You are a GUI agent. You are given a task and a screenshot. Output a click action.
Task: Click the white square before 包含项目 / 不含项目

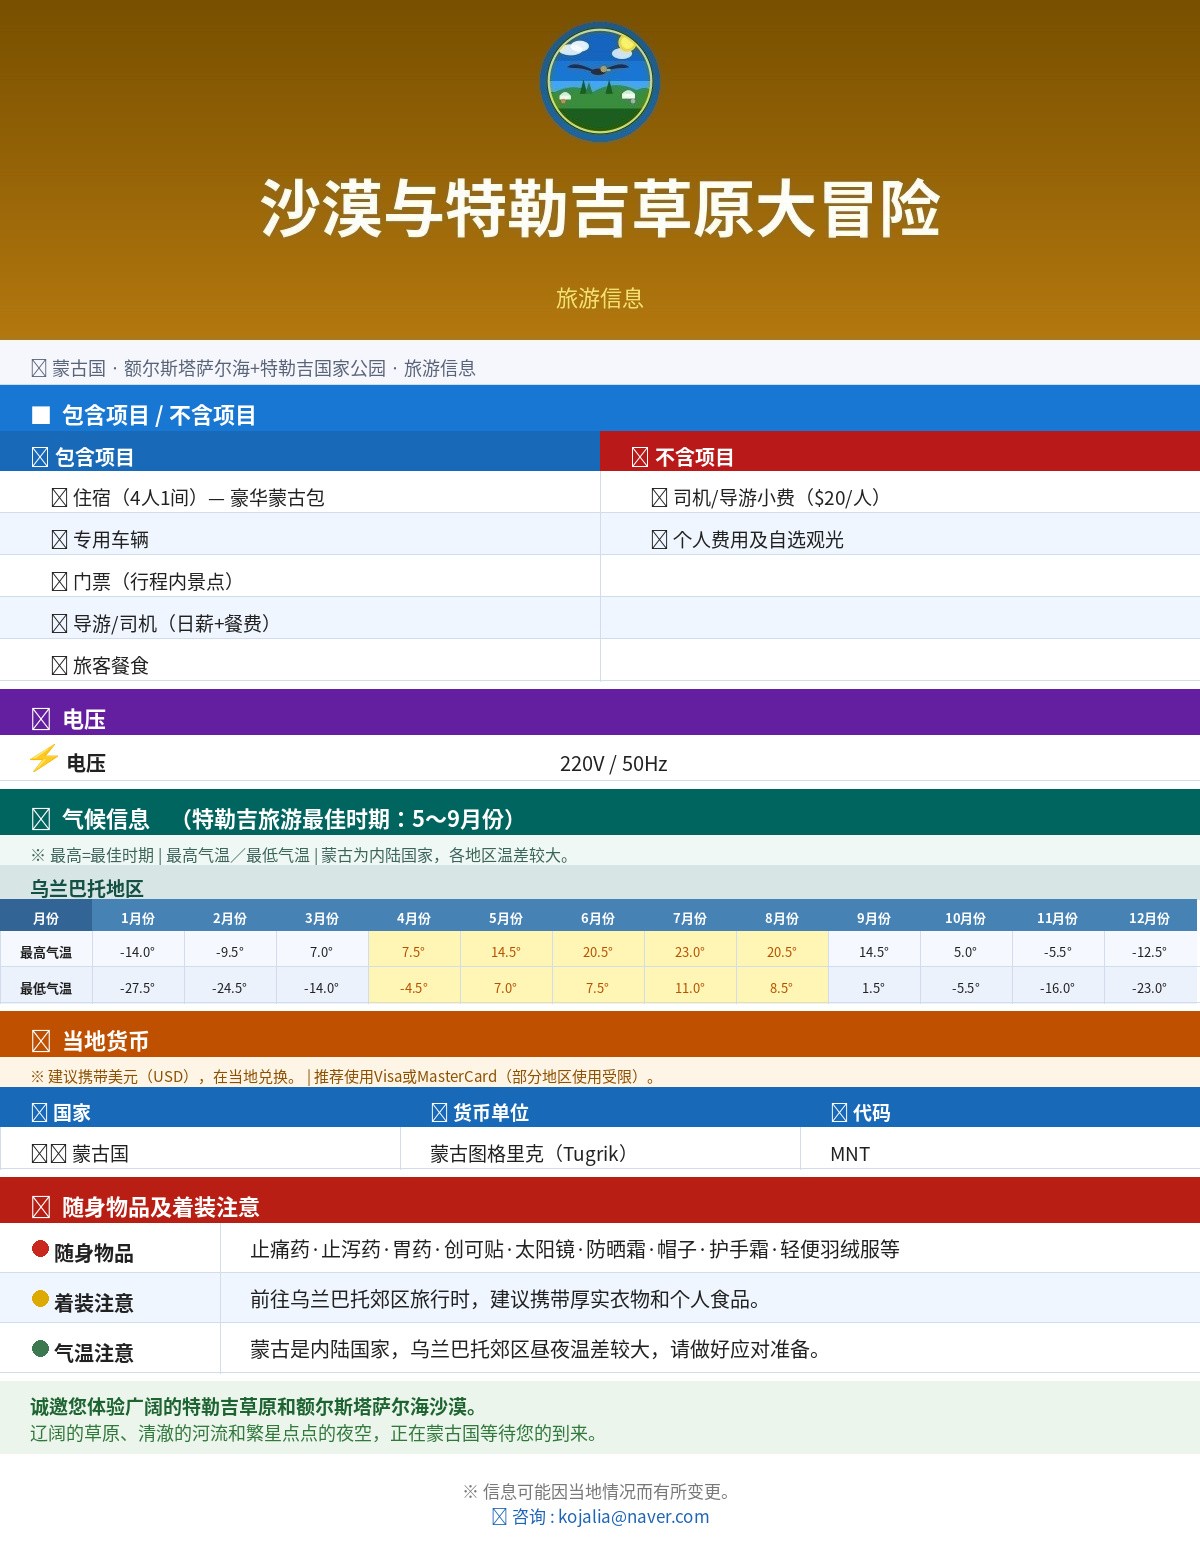[41, 414]
